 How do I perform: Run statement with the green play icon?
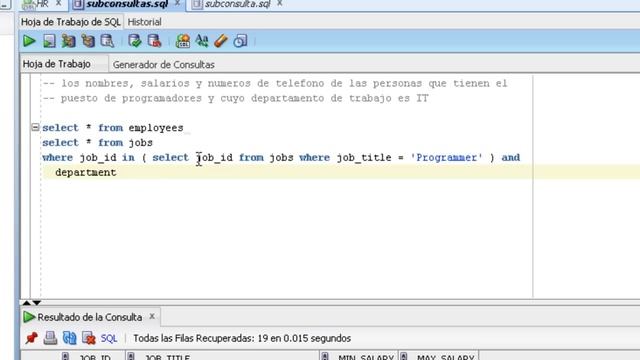[x=29, y=41]
